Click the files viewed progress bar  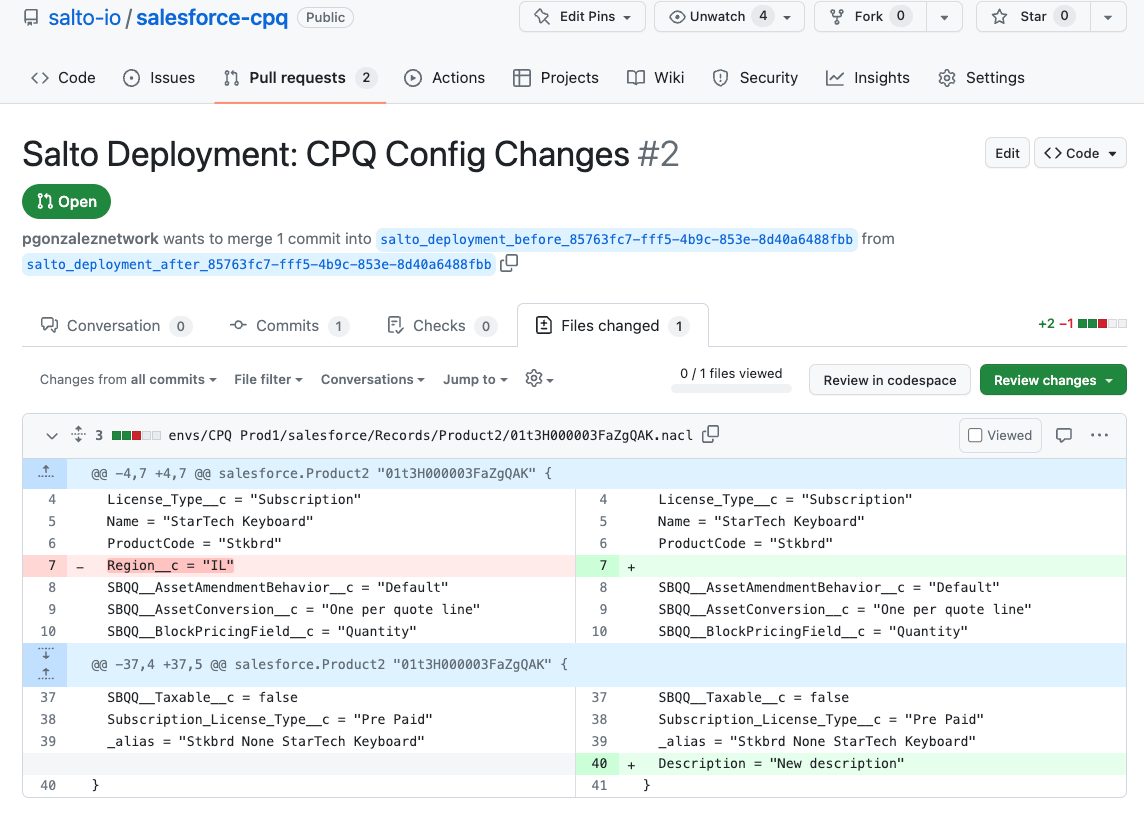pyautogui.click(x=731, y=389)
